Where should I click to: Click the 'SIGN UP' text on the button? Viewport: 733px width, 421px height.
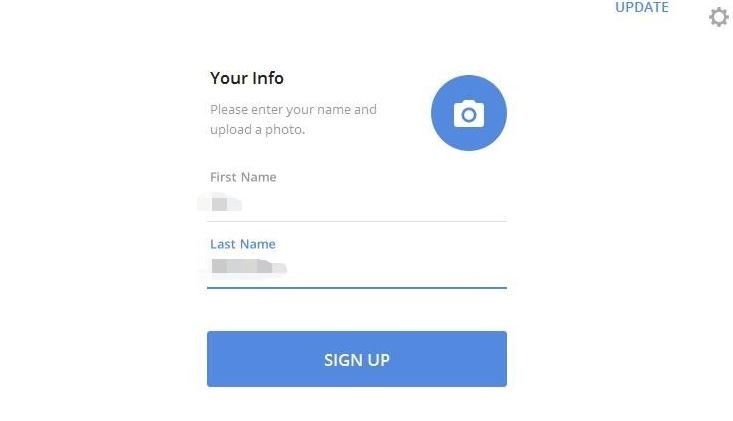tap(357, 360)
